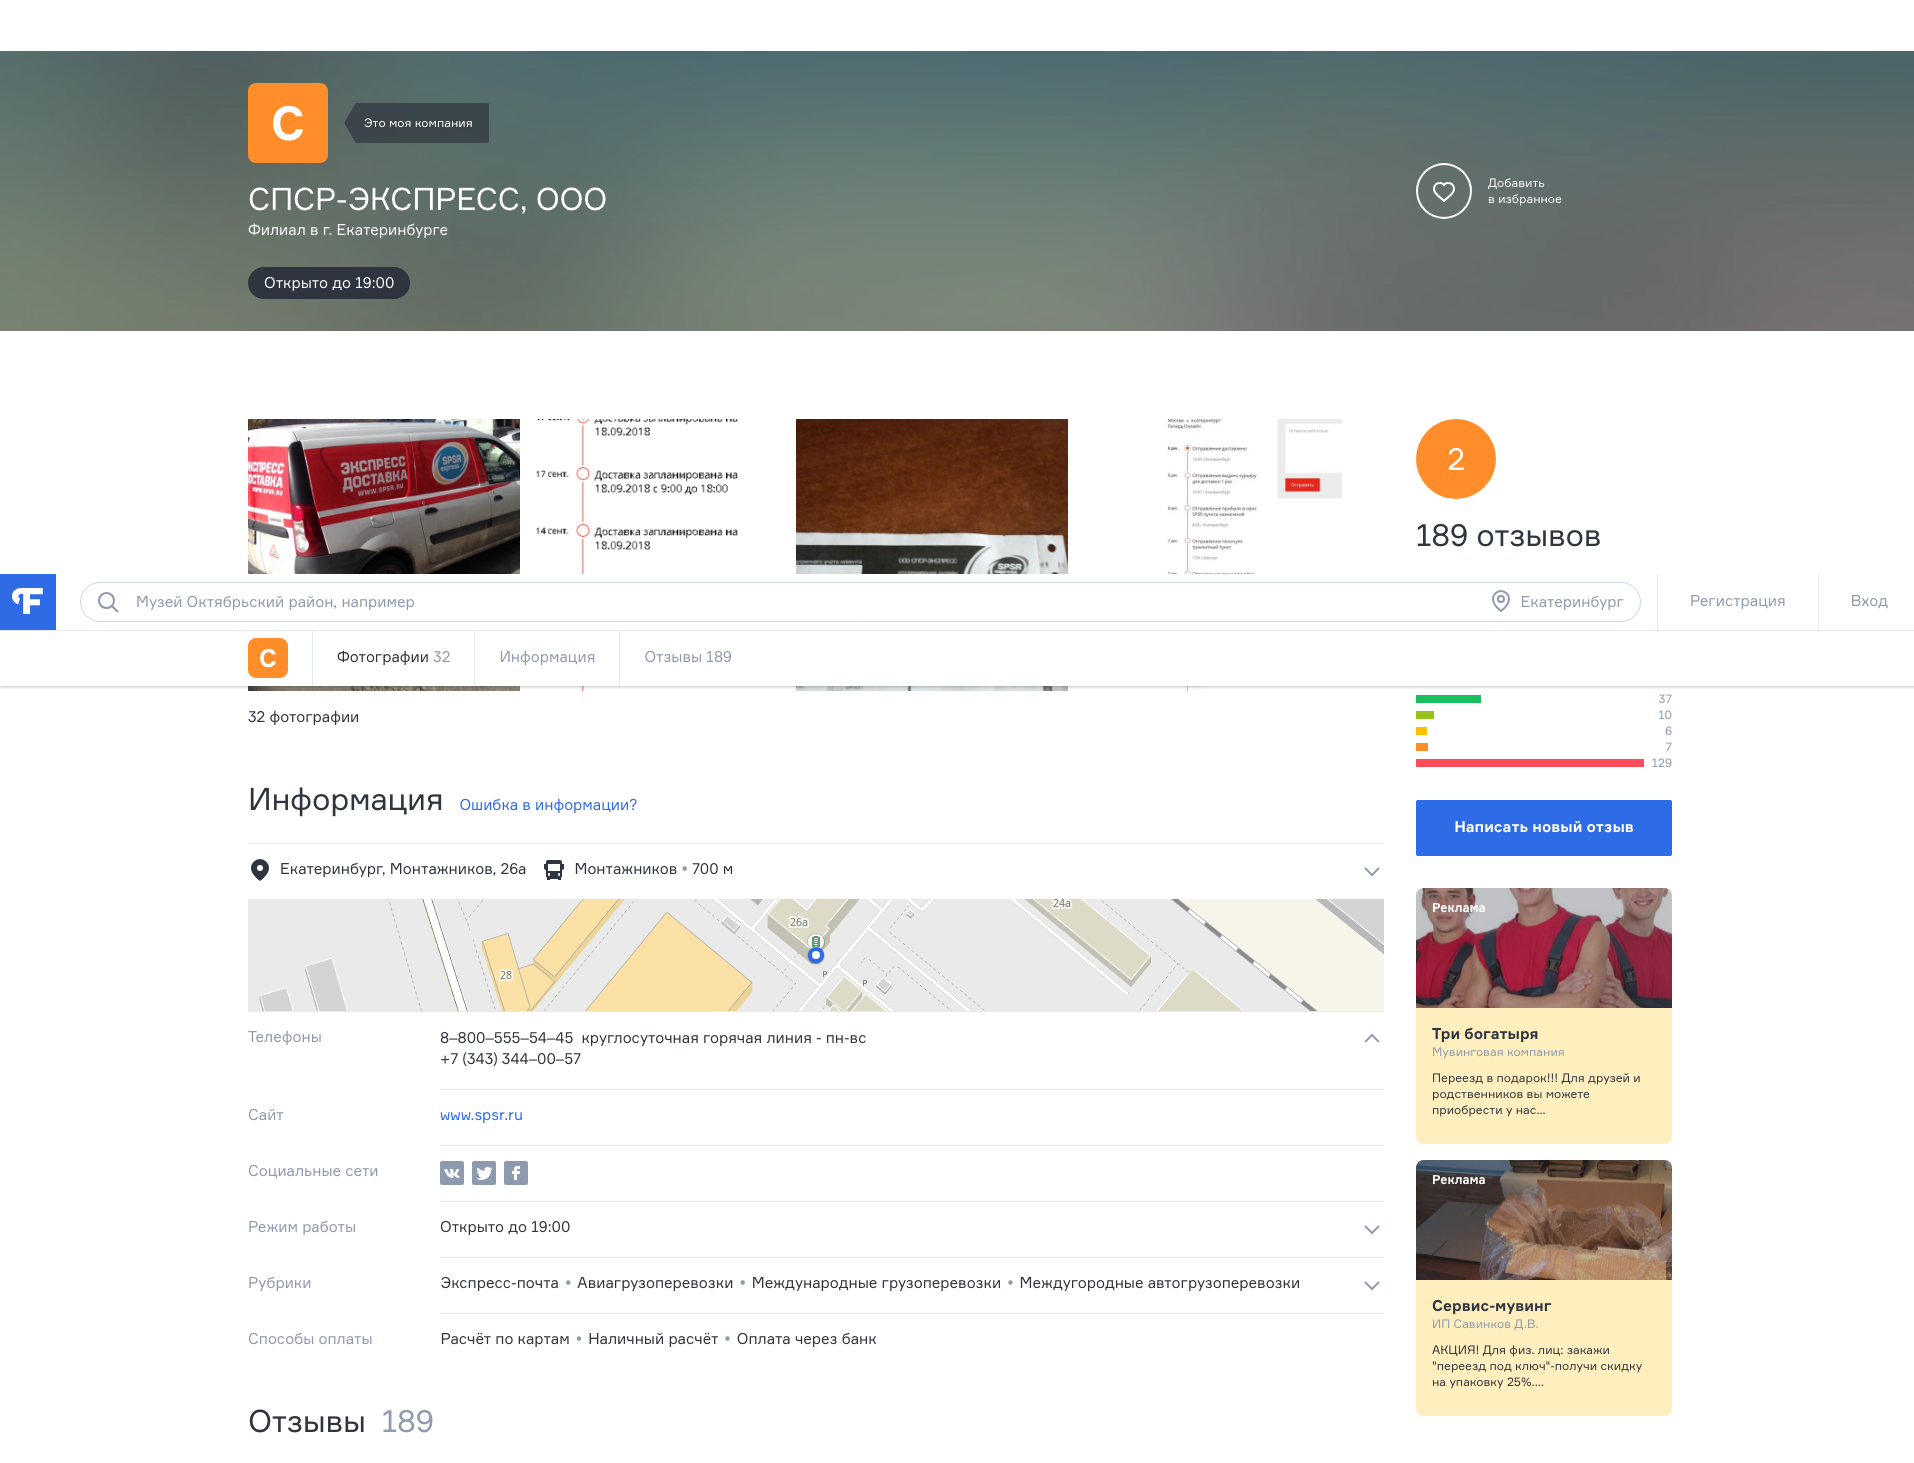Click the Flamp logo icon
1914x1463 pixels.
tap(28, 601)
